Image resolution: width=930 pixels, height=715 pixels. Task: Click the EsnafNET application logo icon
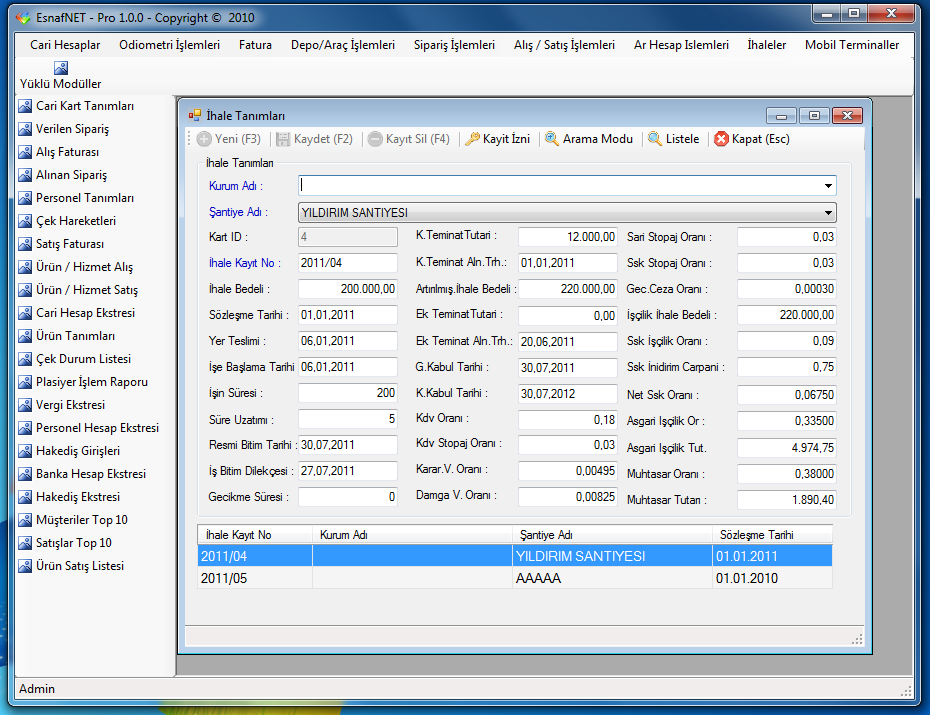(23, 18)
